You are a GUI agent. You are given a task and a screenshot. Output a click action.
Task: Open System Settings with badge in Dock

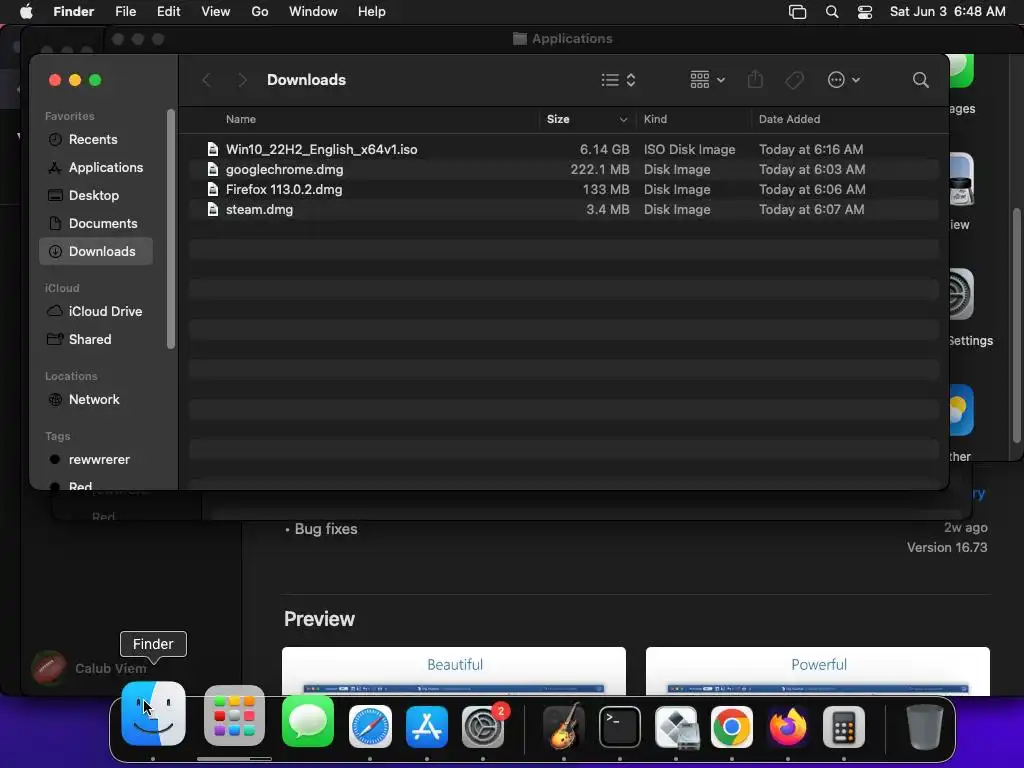483,727
